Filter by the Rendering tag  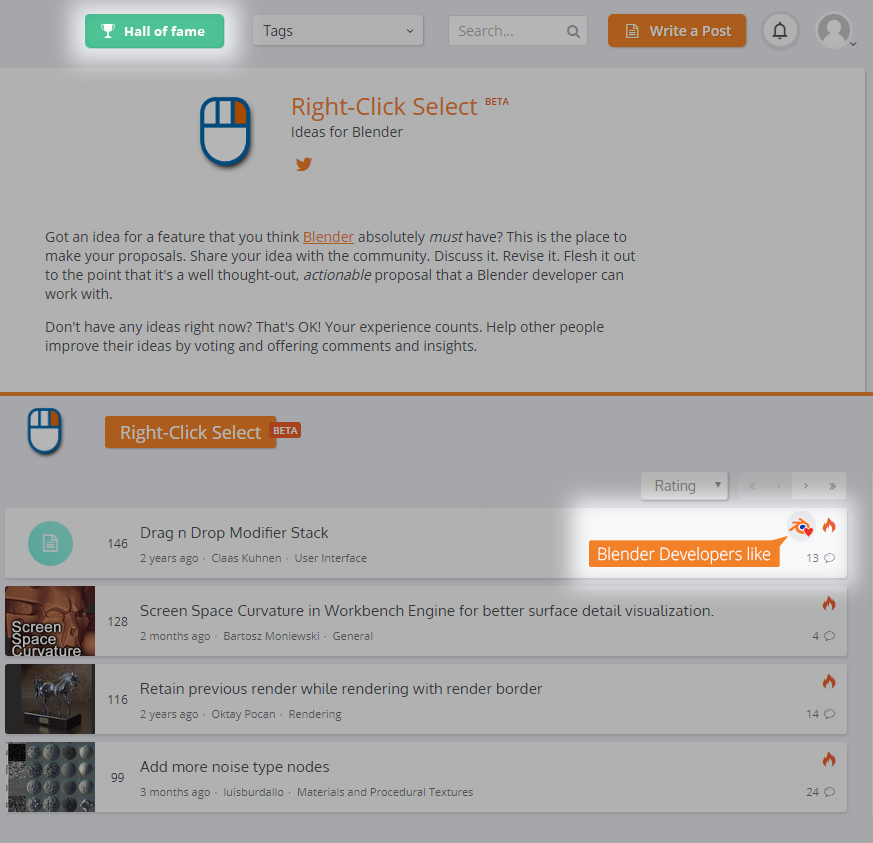pos(315,714)
